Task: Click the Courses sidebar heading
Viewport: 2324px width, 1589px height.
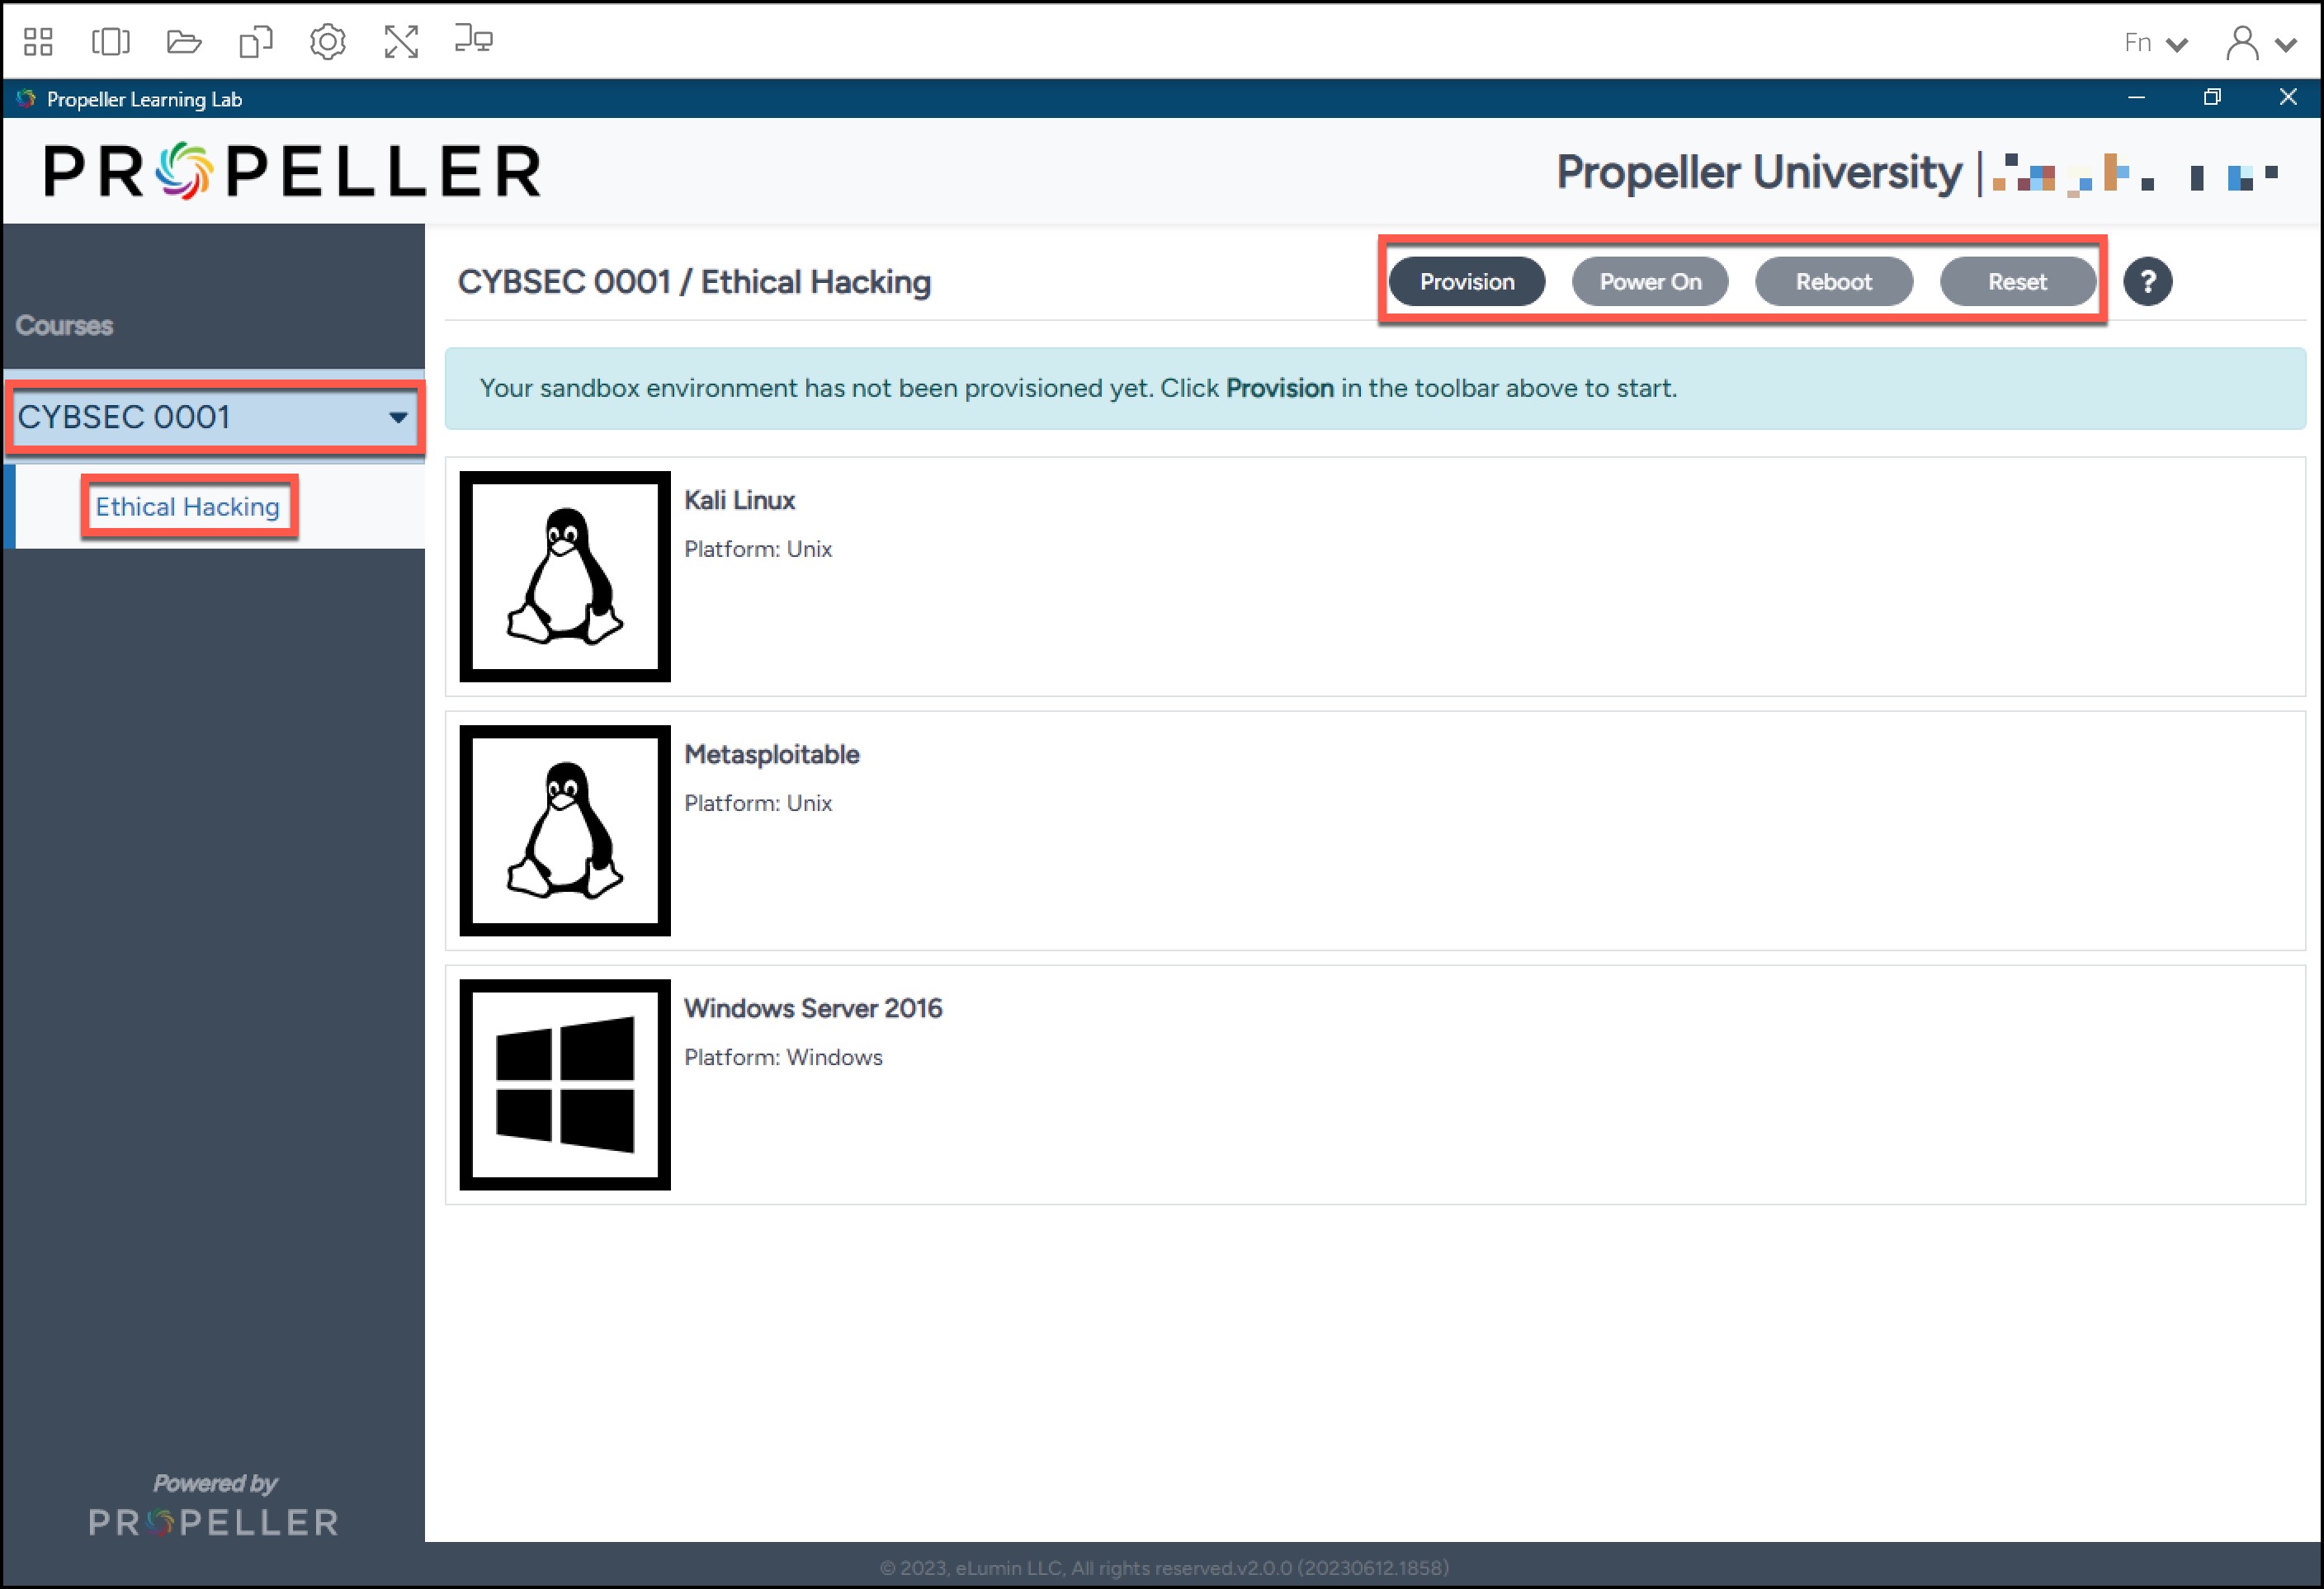Action: tap(64, 326)
